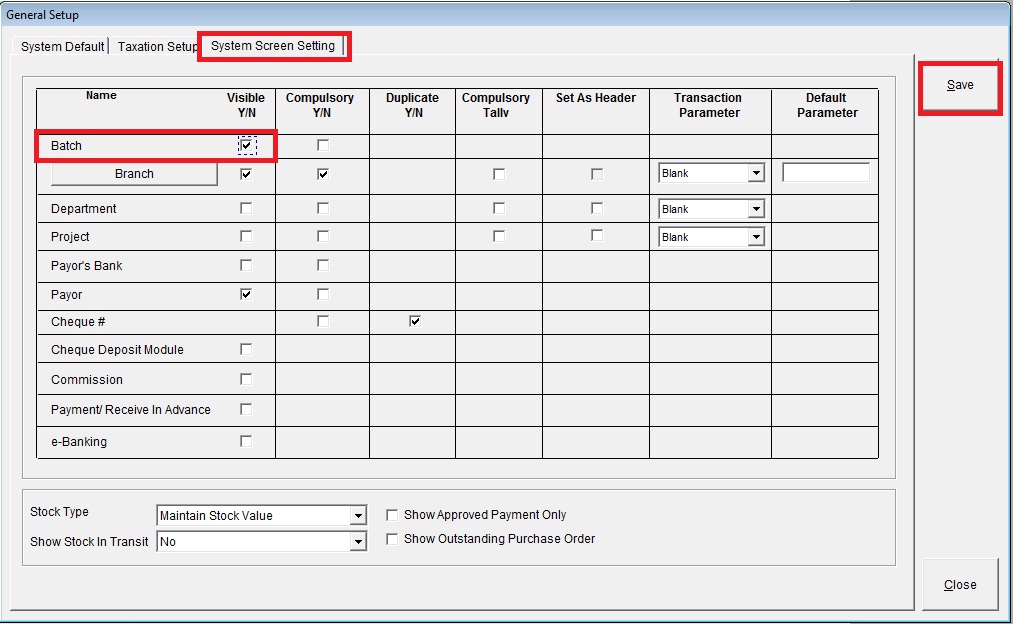Open the Stock Type dropdown
Image resolution: width=1013 pixels, height=624 pixels.
358,516
